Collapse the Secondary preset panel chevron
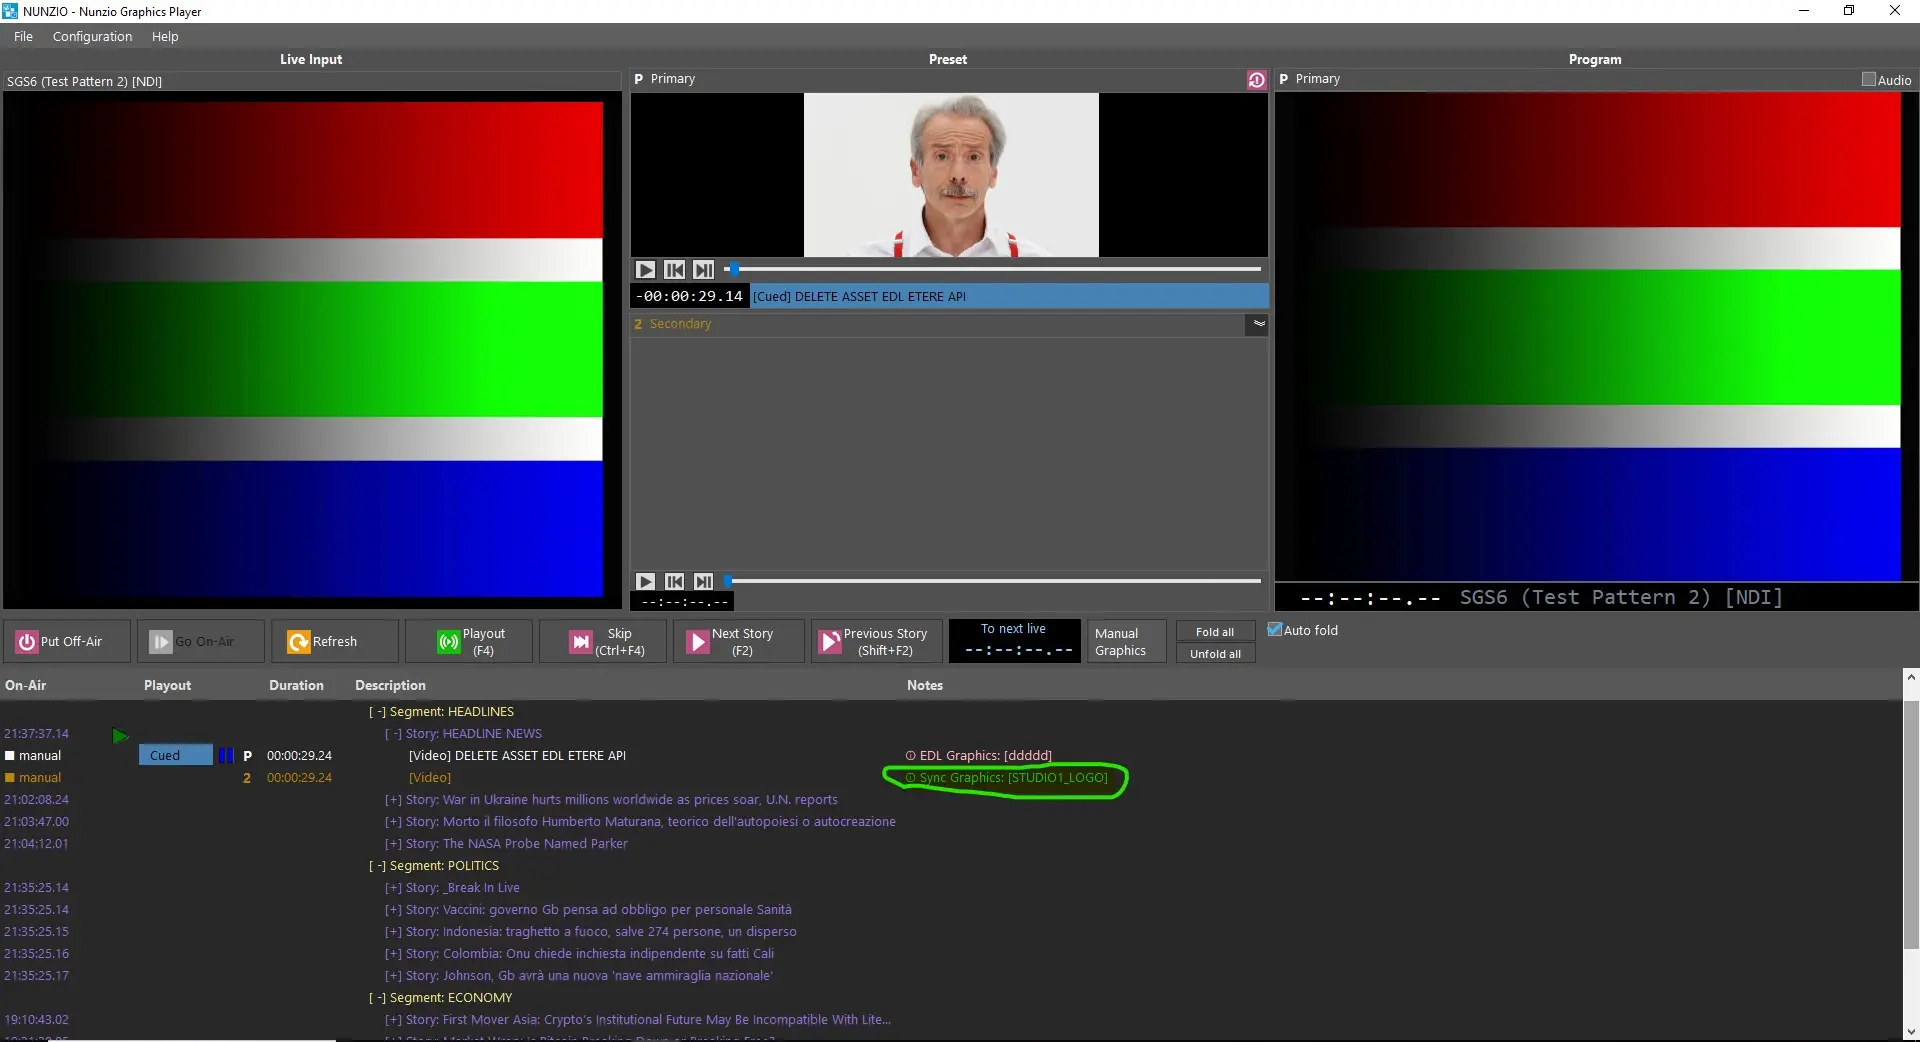 tap(1258, 324)
